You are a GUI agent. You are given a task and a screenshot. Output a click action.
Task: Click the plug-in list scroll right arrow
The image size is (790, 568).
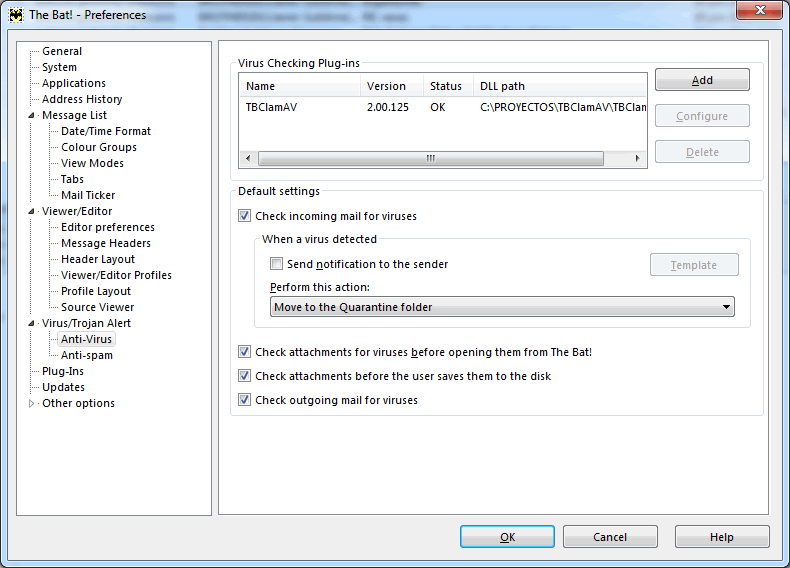[637, 158]
